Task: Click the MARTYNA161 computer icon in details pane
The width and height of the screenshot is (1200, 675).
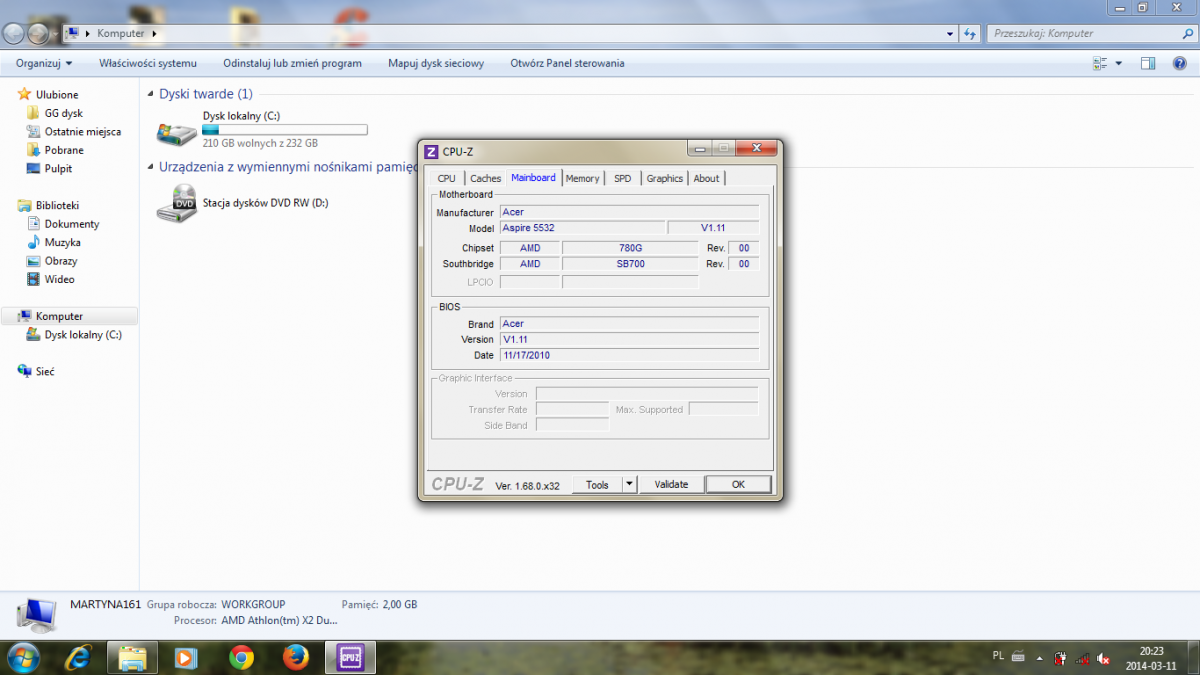Action: (37, 613)
